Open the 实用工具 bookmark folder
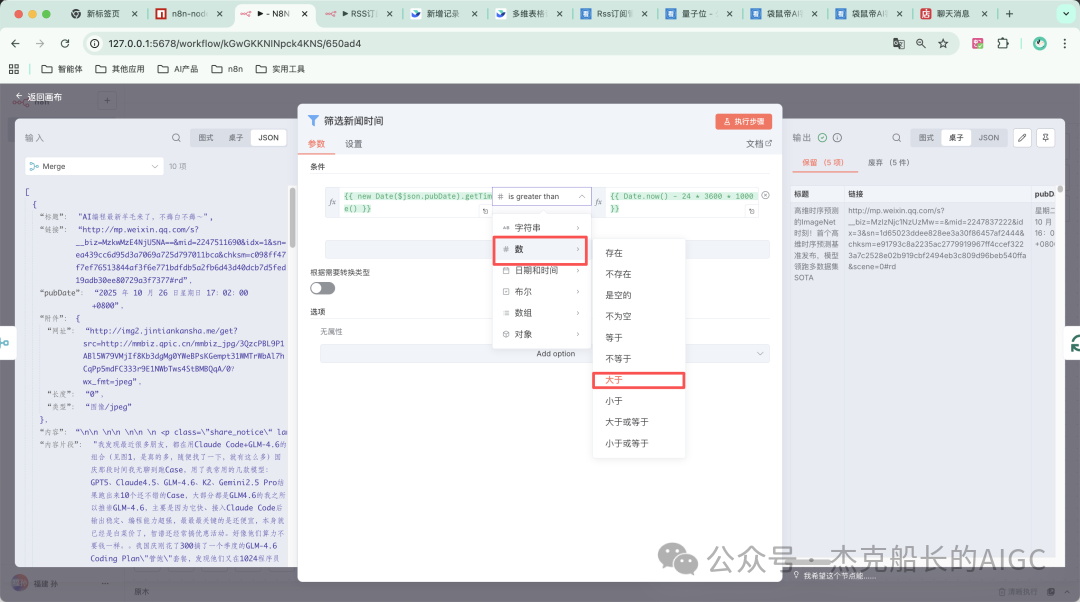 coord(280,69)
